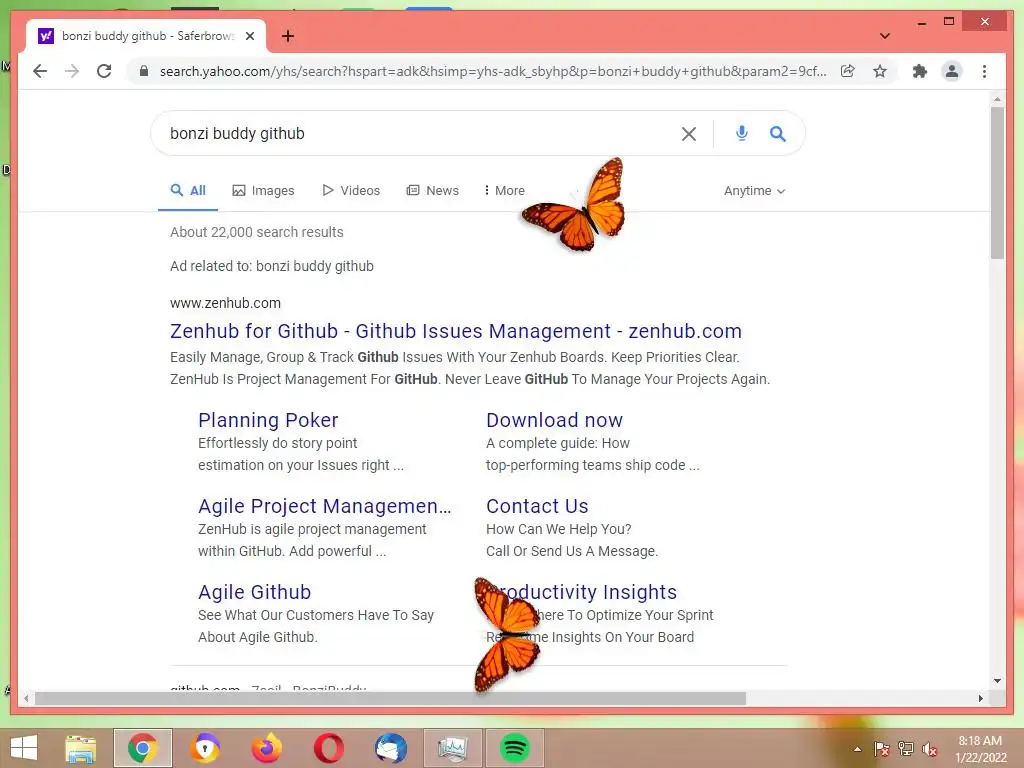Open the Chromium-style browser taskbar icon
Viewport: 1024px width, 768px height.
coord(205,748)
